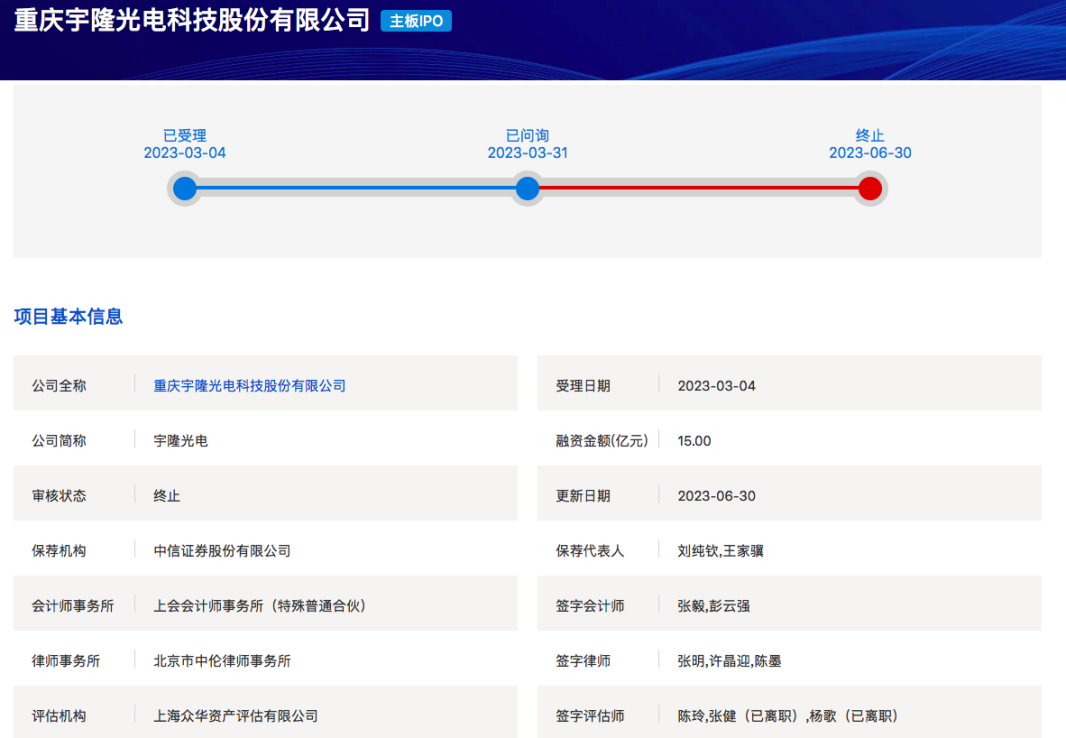Click the 公司简称 field label
The image size is (1066, 738).
coord(59,441)
